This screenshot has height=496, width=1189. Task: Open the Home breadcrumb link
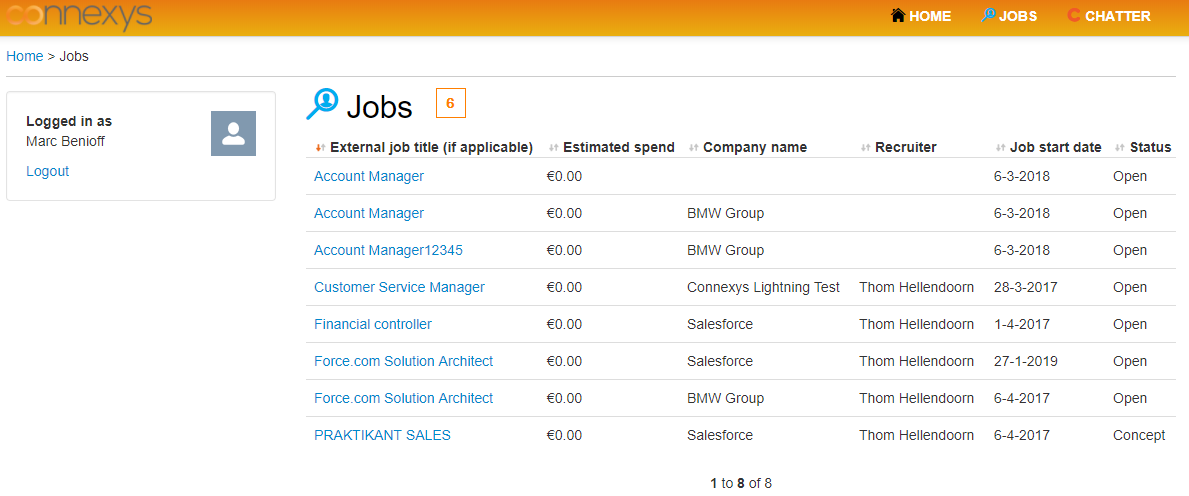(x=24, y=56)
